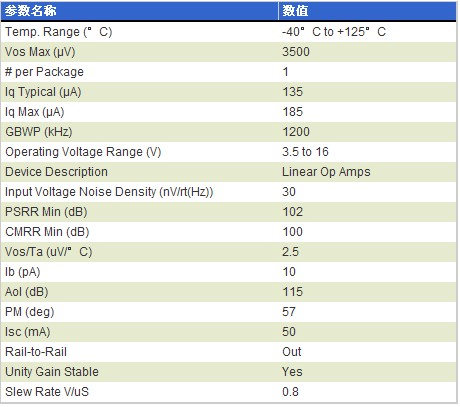The width and height of the screenshot is (460, 407).
Task: Click the 参数名称 column header
Action: click(x=139, y=11)
